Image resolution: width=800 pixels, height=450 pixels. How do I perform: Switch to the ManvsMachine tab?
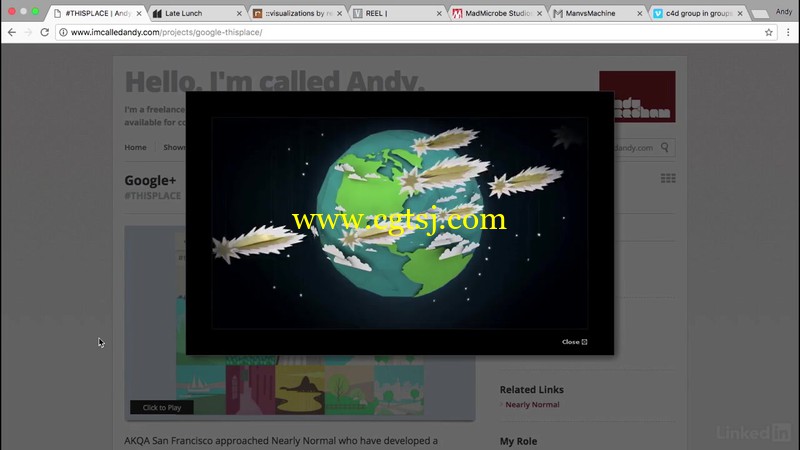tap(597, 13)
